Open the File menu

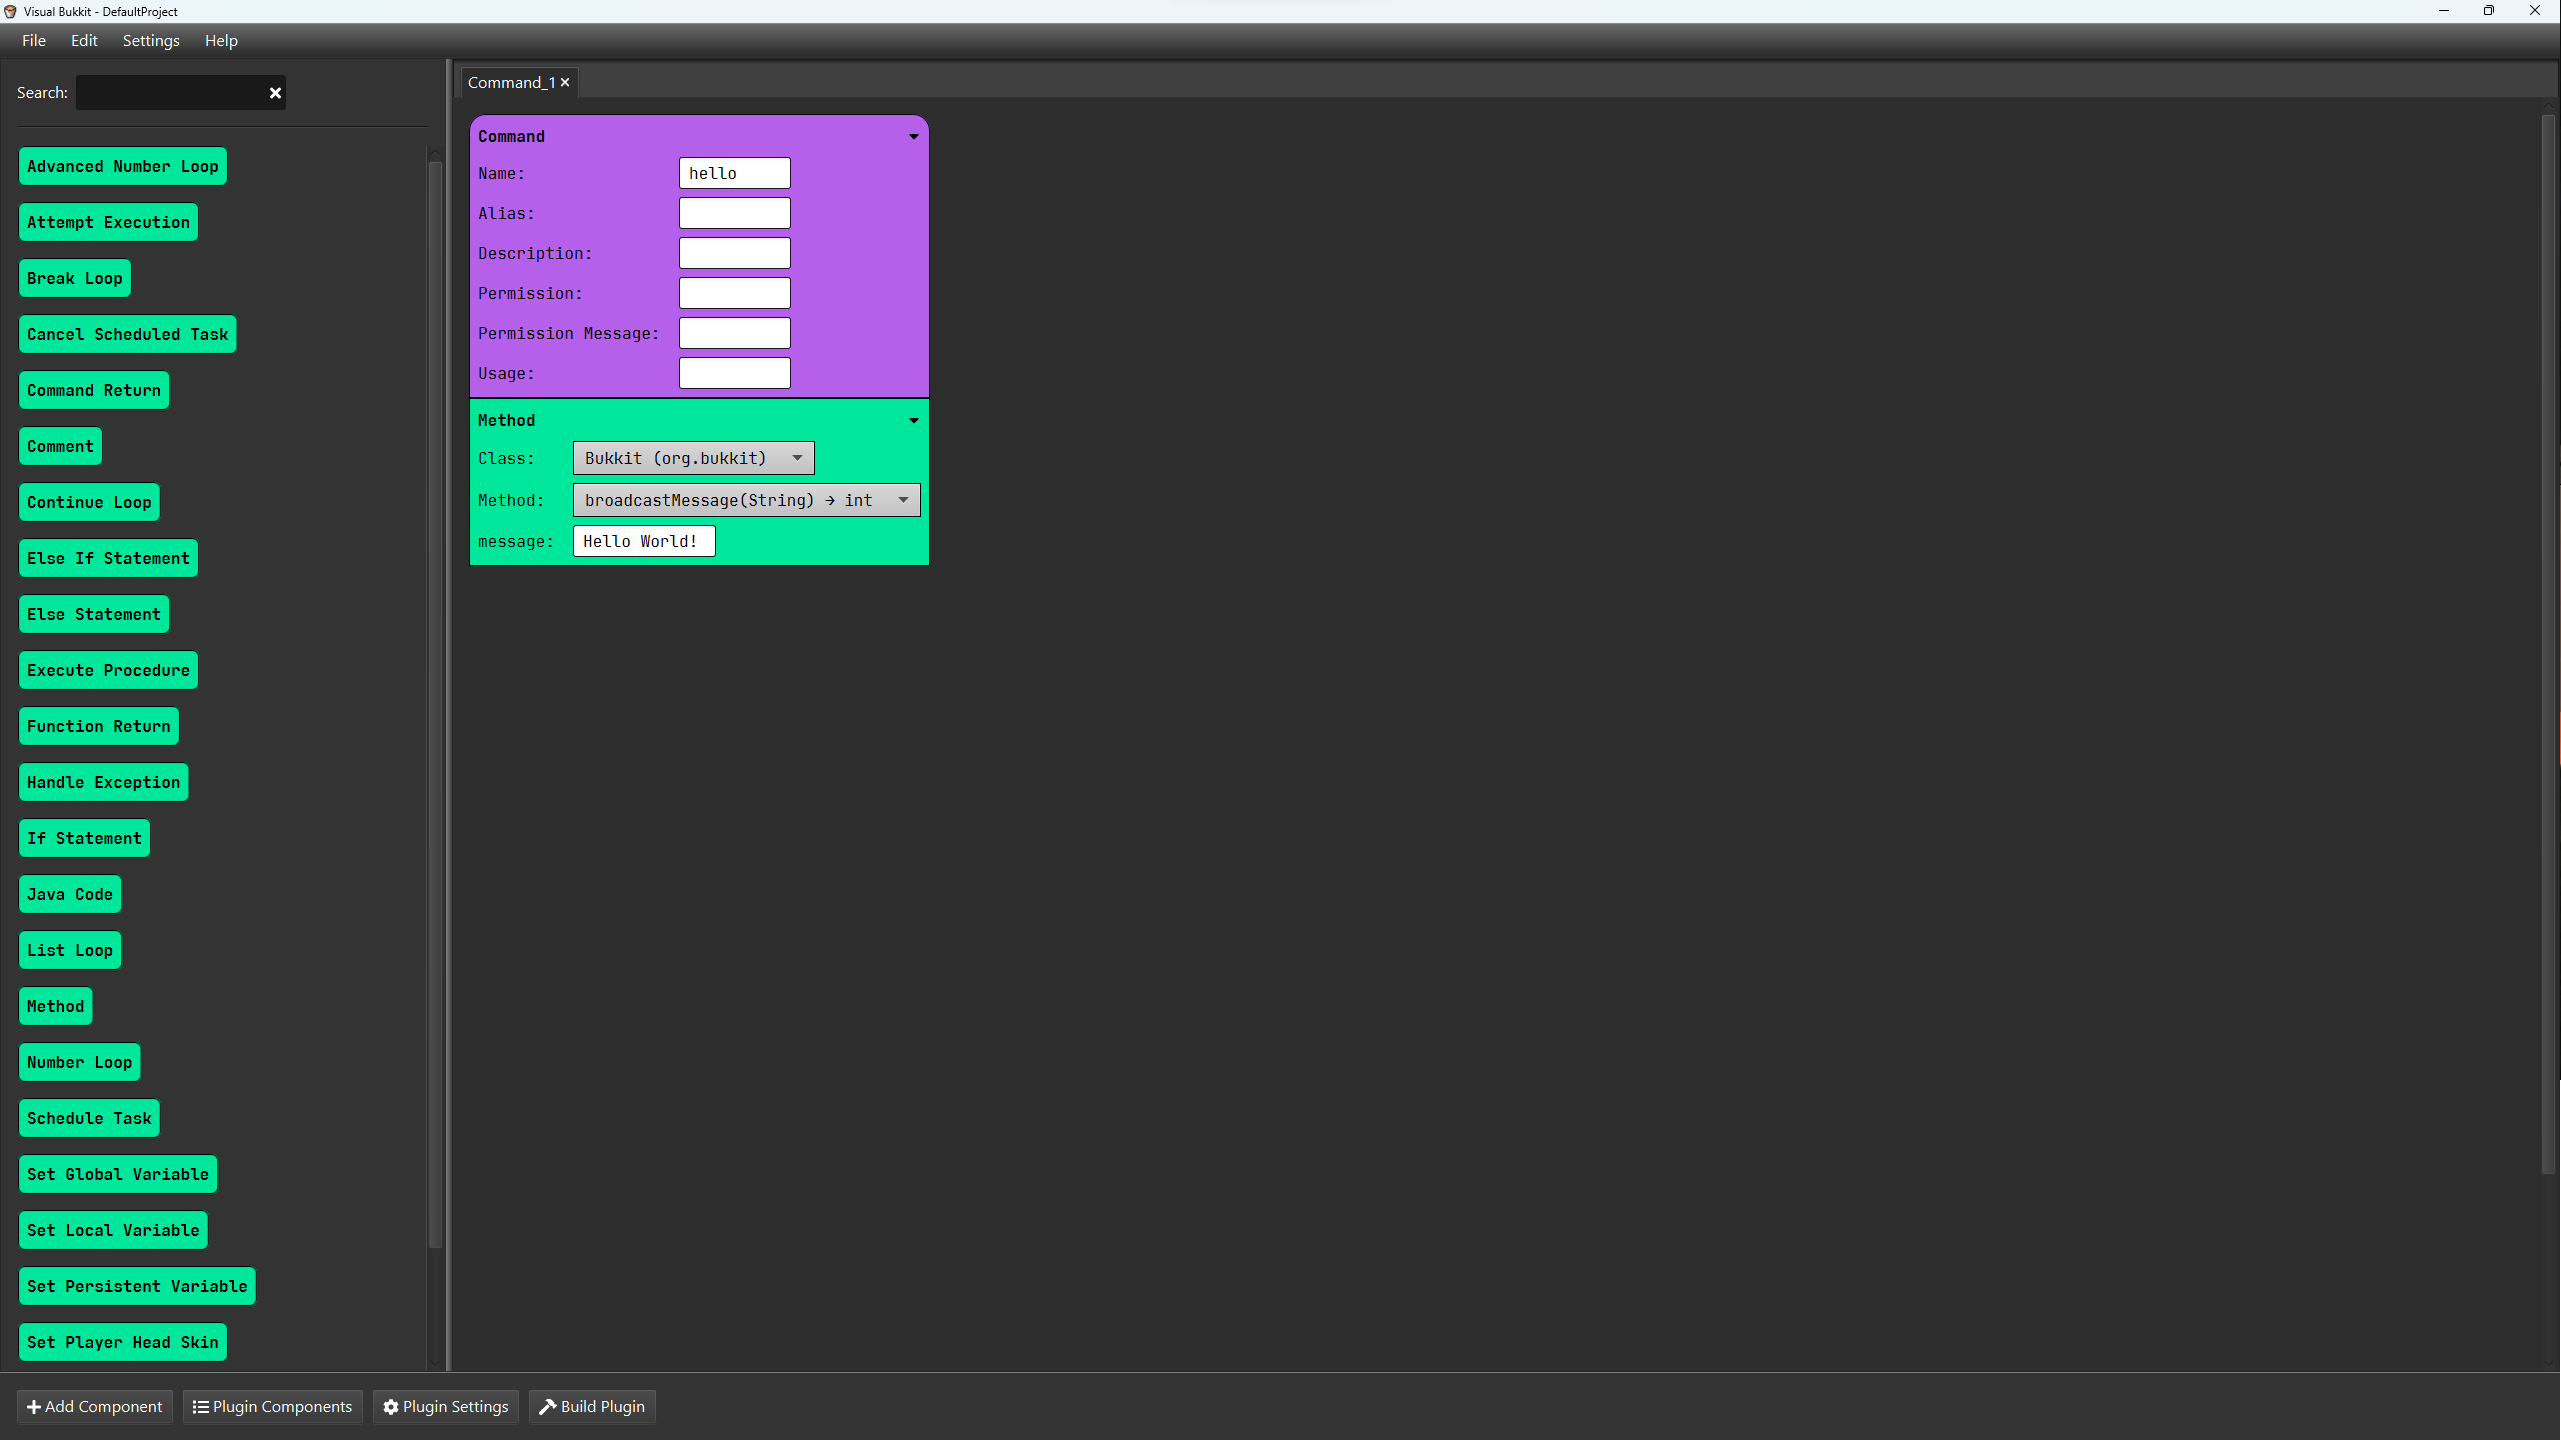pos(34,41)
